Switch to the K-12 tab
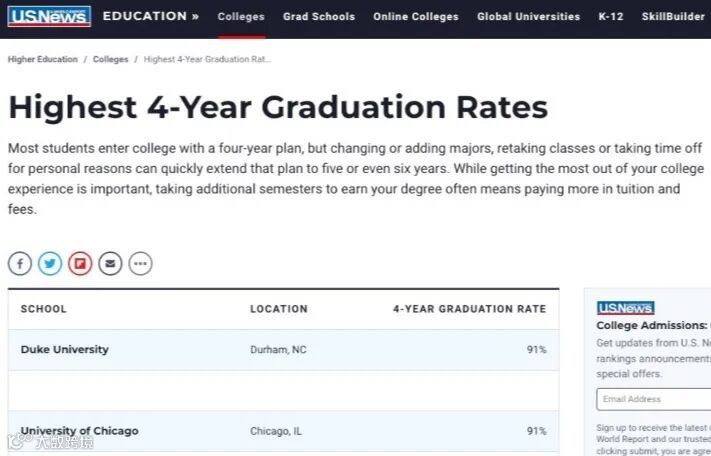This screenshot has height=456, width=711. click(x=611, y=17)
